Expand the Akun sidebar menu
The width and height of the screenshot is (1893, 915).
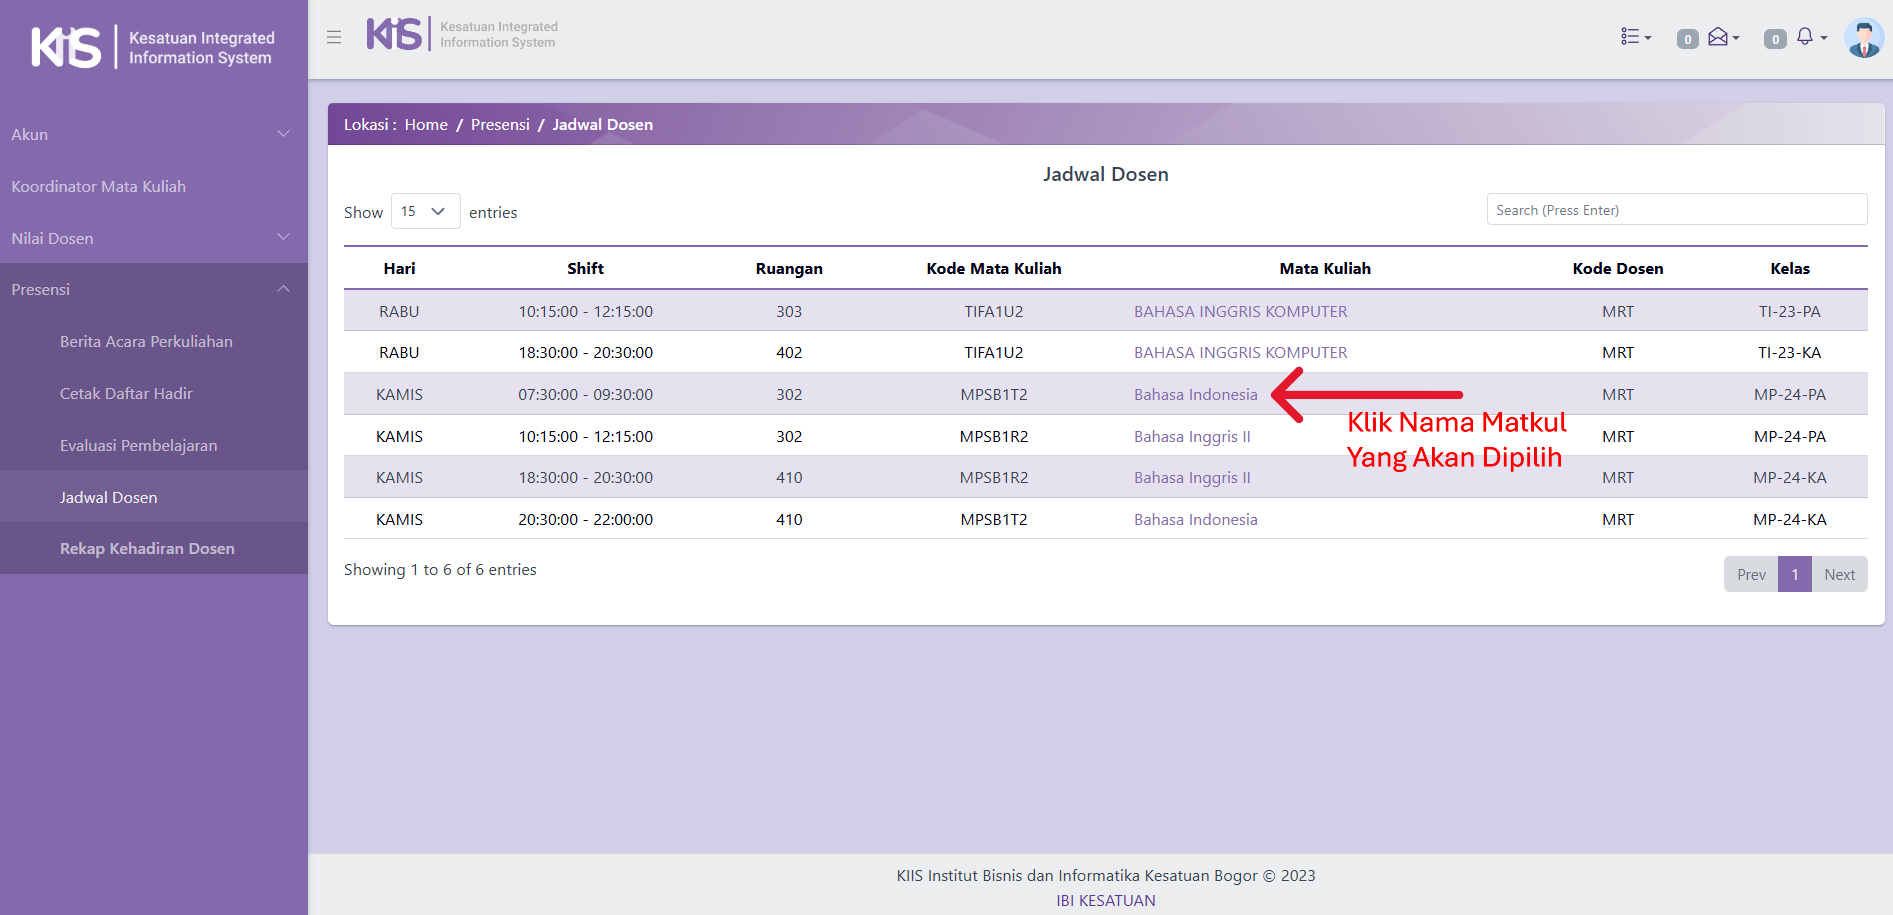150,134
